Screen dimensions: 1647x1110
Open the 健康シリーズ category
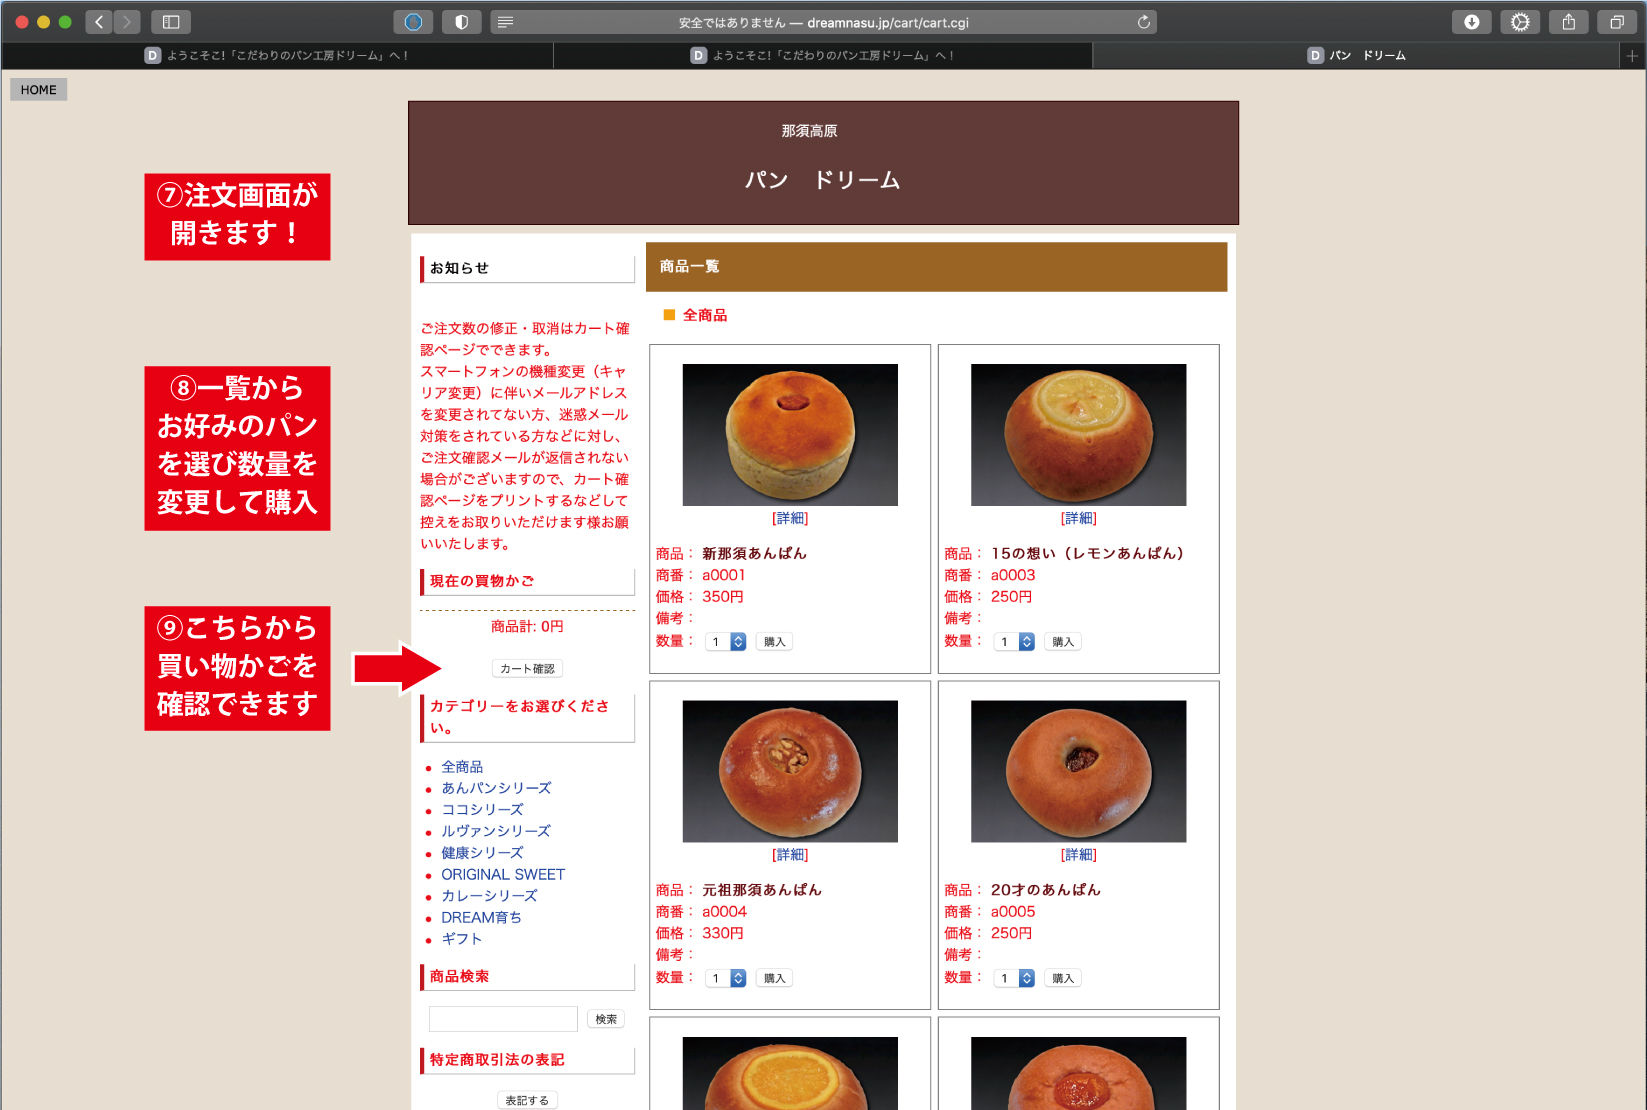[x=482, y=853]
